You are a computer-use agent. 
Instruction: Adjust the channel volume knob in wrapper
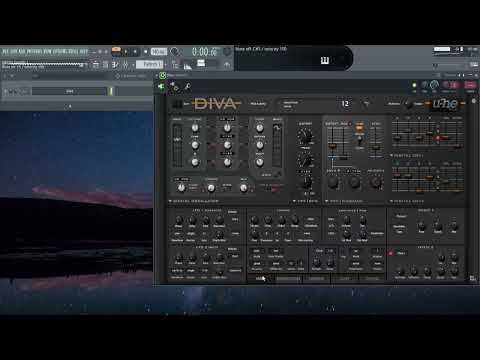(x=434, y=85)
